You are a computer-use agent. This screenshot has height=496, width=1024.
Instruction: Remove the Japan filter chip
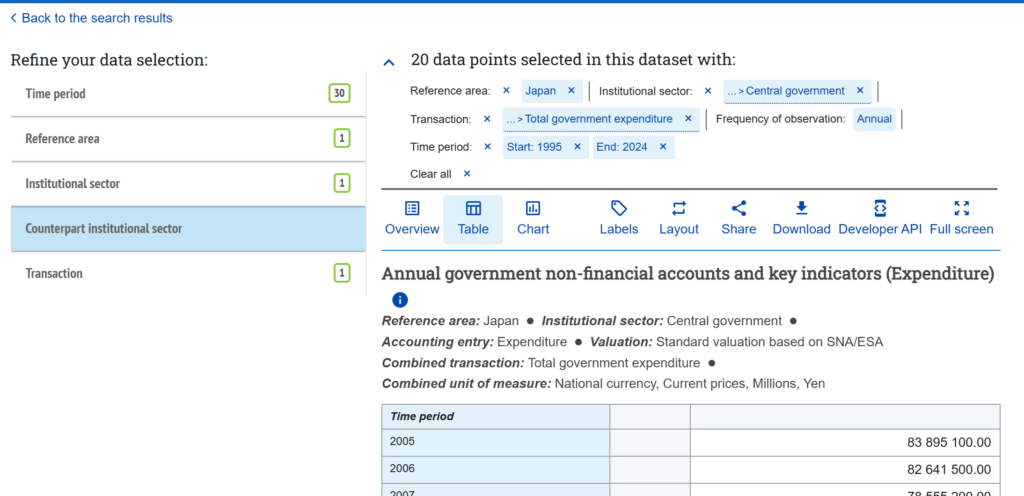point(571,91)
